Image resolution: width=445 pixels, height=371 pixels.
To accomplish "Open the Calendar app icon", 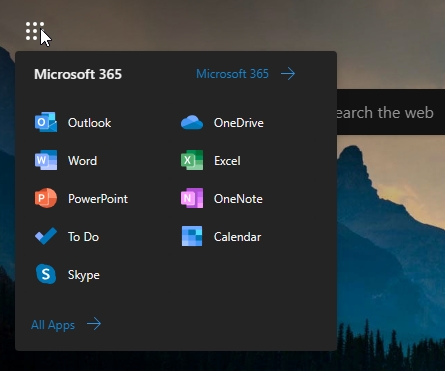I will tap(192, 236).
